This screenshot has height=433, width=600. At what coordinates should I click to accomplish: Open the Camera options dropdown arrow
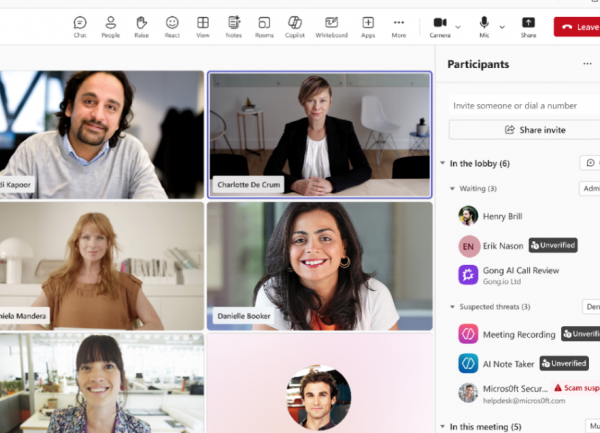(458, 27)
